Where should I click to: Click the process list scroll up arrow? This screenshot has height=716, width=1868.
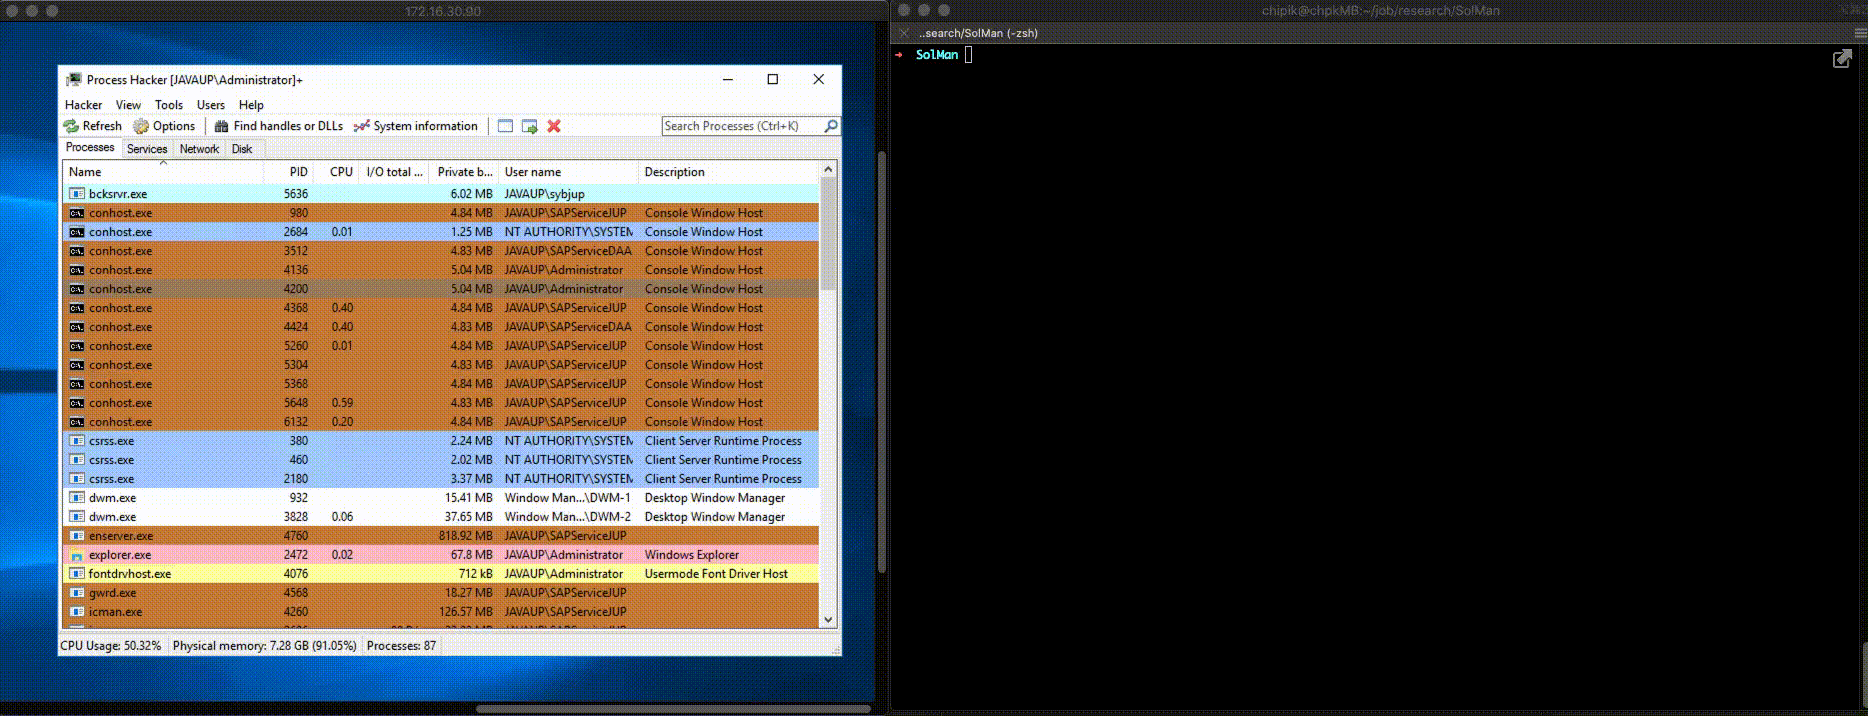(828, 171)
